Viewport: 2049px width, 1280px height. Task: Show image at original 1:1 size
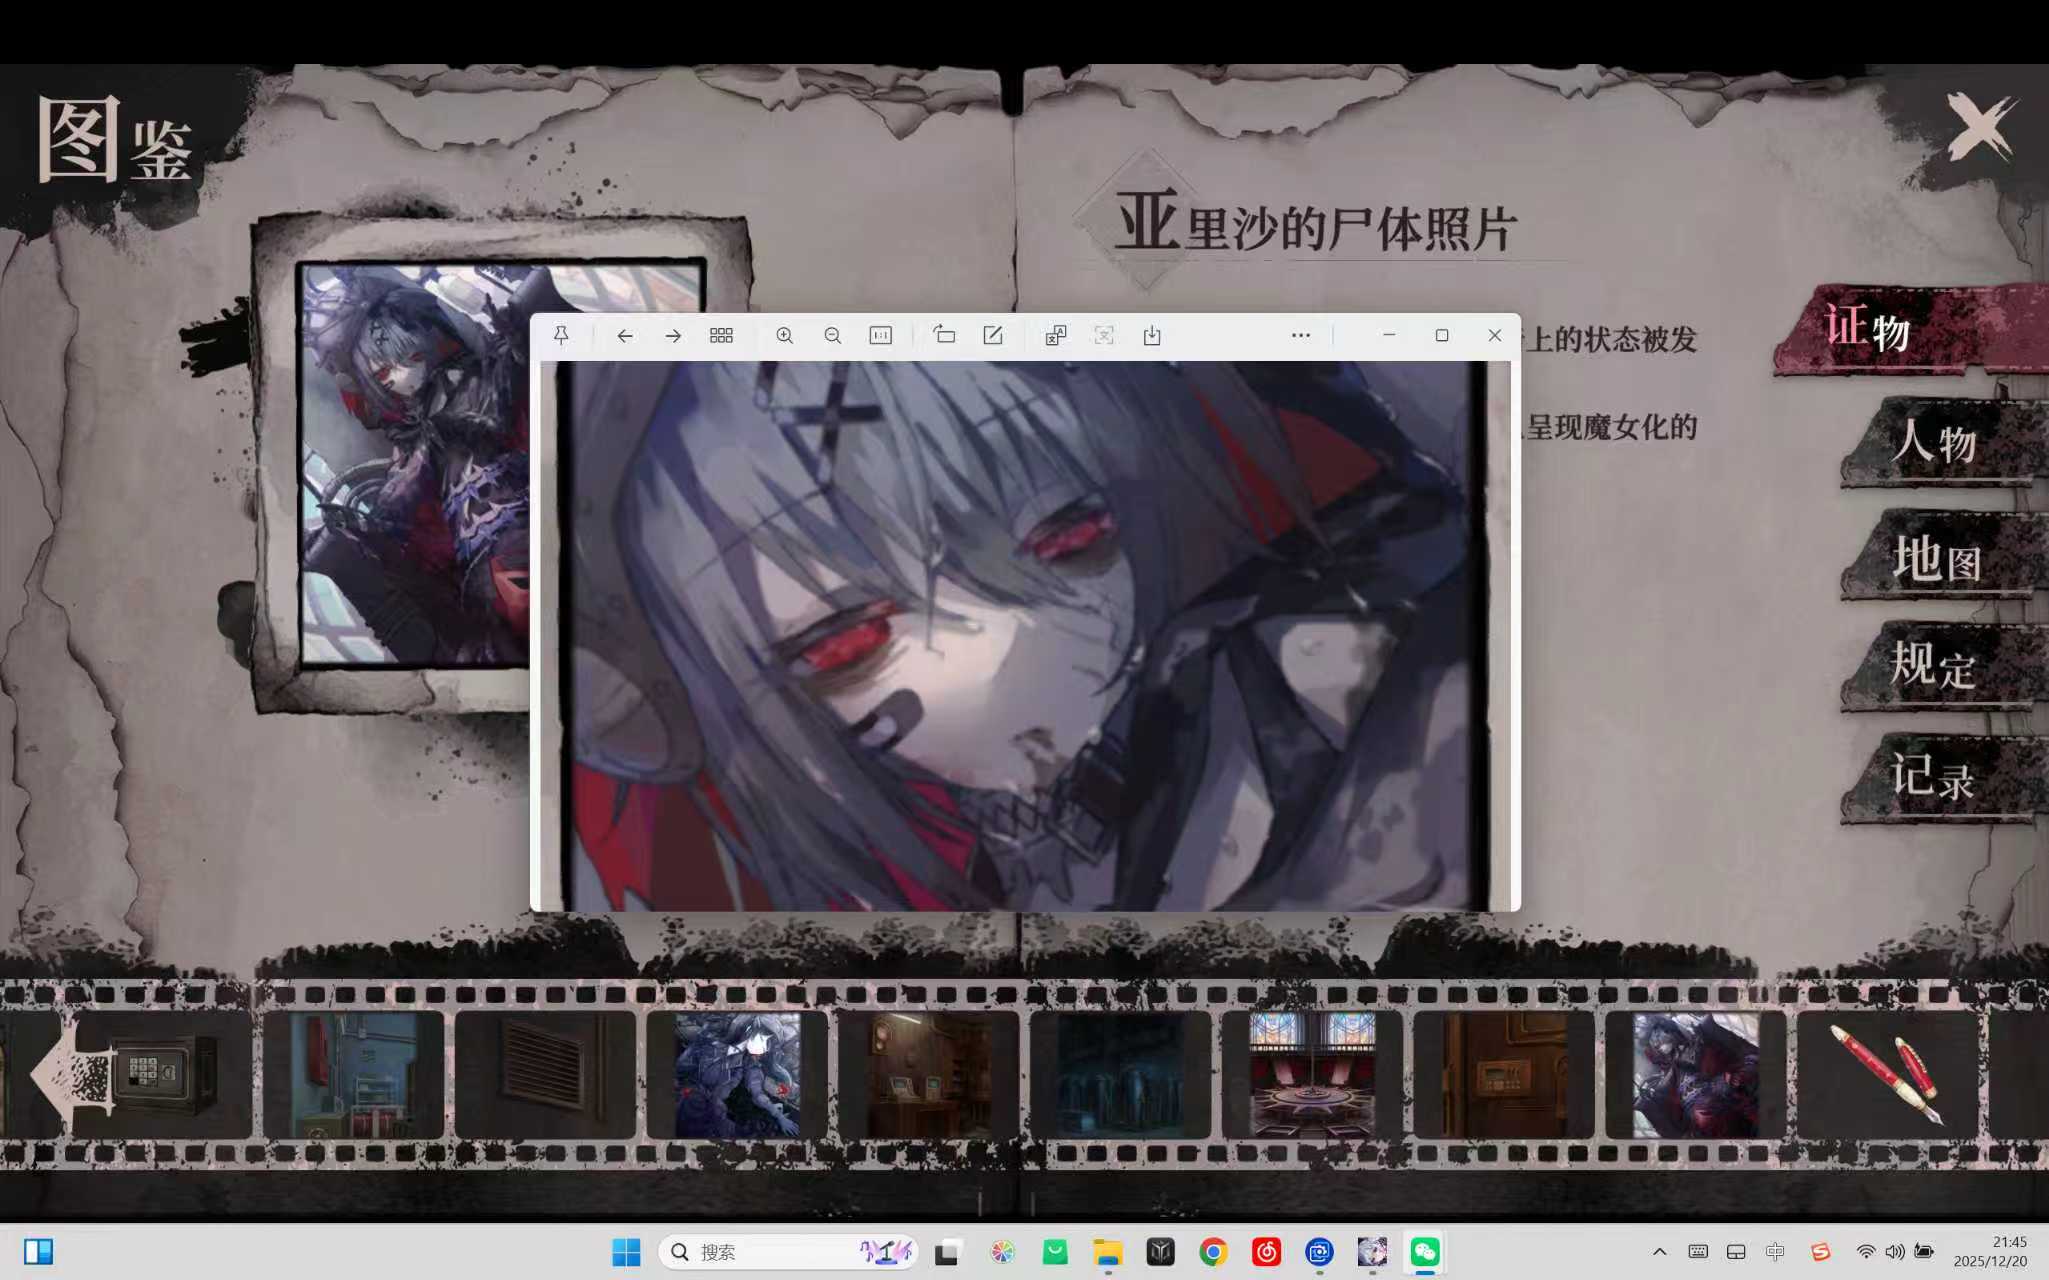tap(880, 336)
